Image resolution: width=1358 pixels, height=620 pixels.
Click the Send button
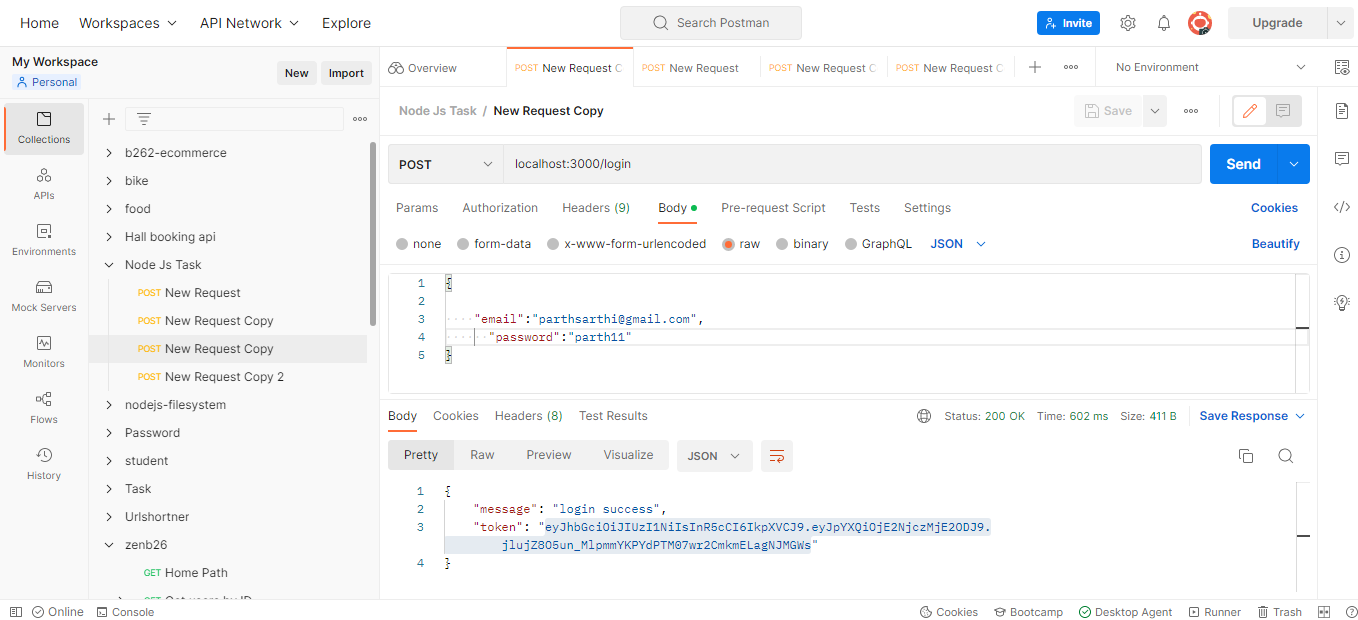click(x=1243, y=163)
